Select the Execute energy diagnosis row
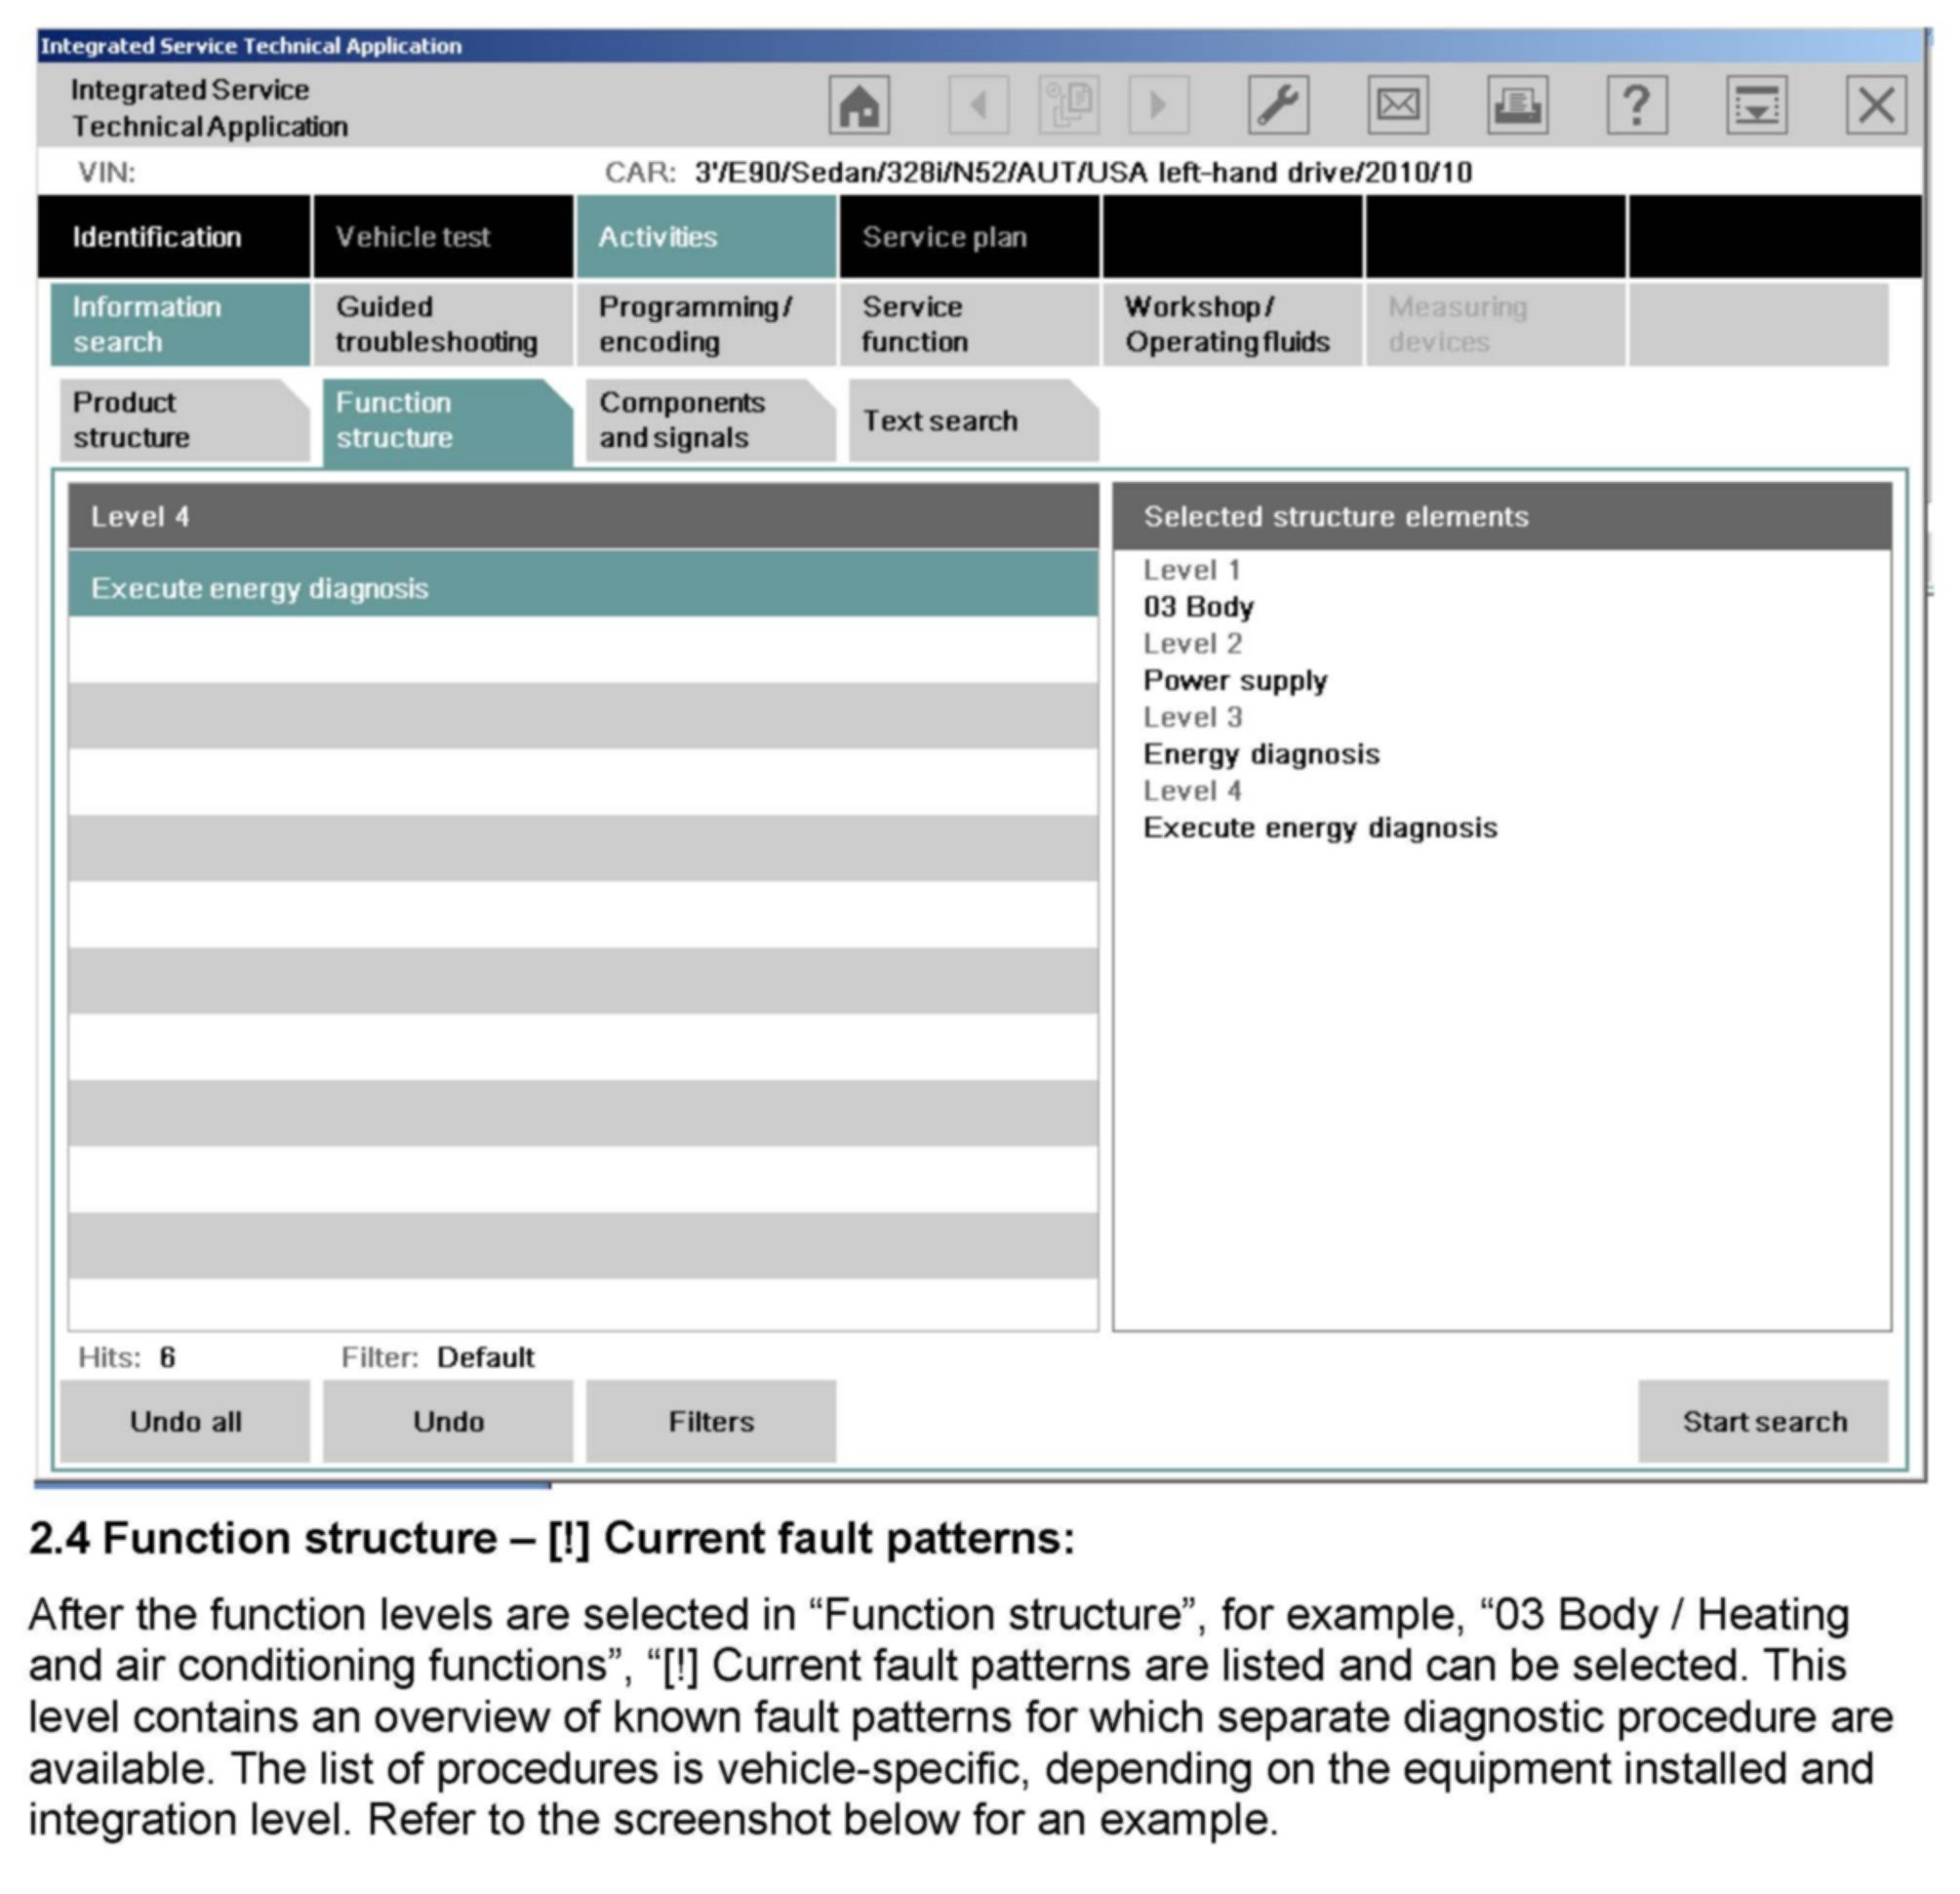Screen dimensions: 1960x1894 tap(582, 587)
